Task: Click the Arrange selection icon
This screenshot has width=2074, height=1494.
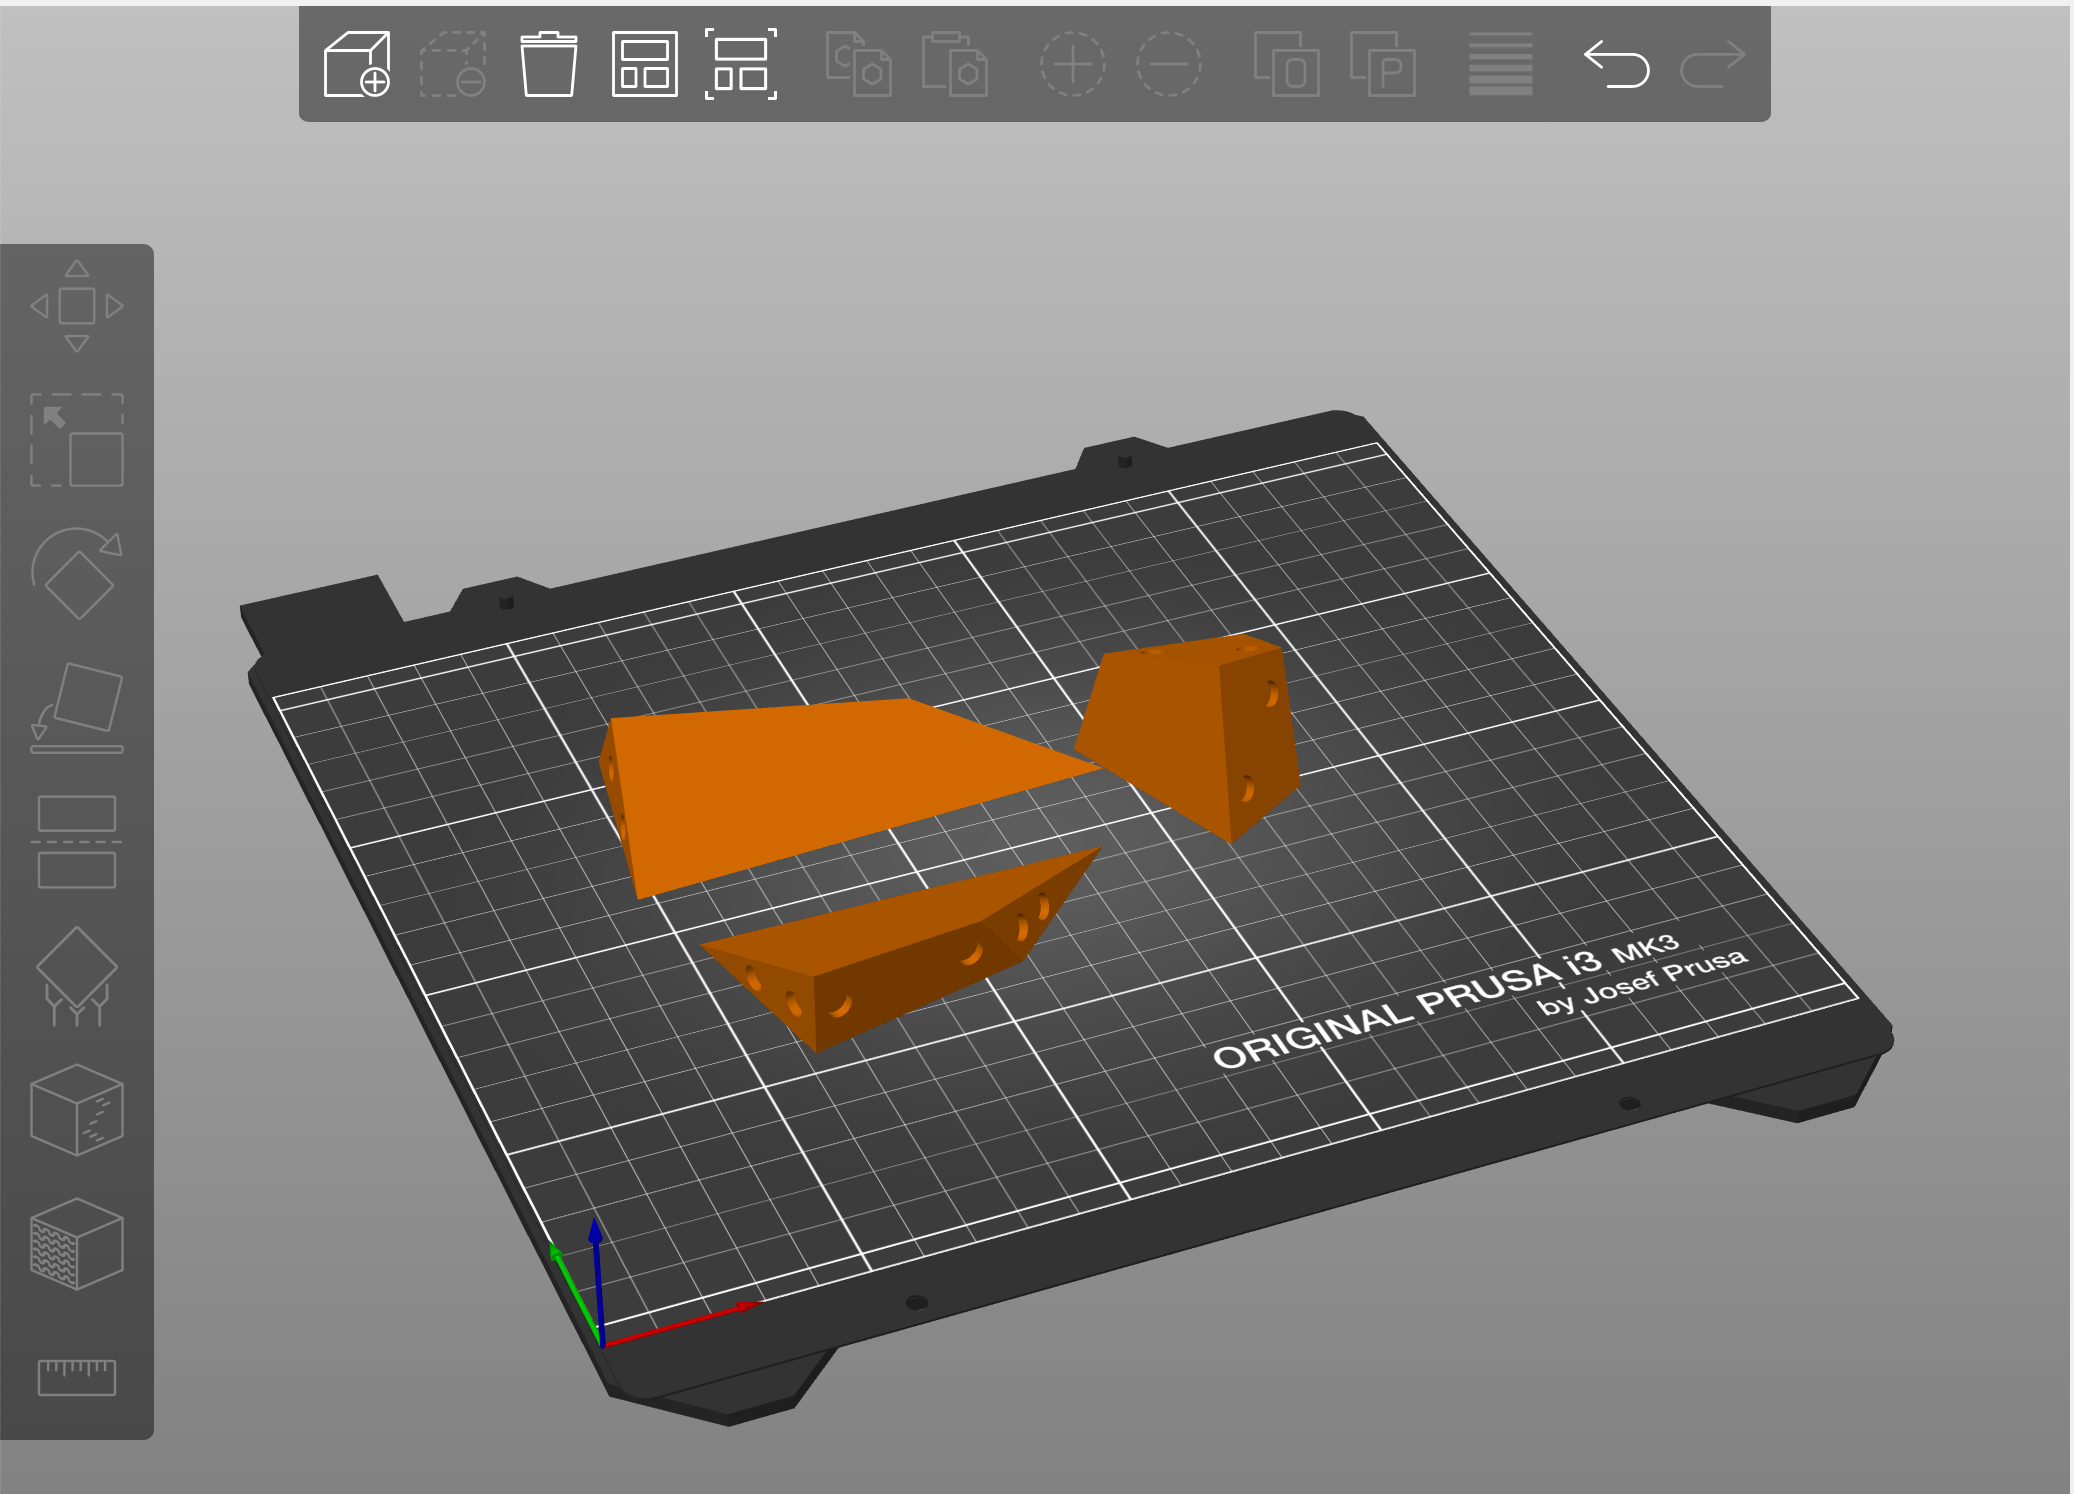Action: [741, 64]
